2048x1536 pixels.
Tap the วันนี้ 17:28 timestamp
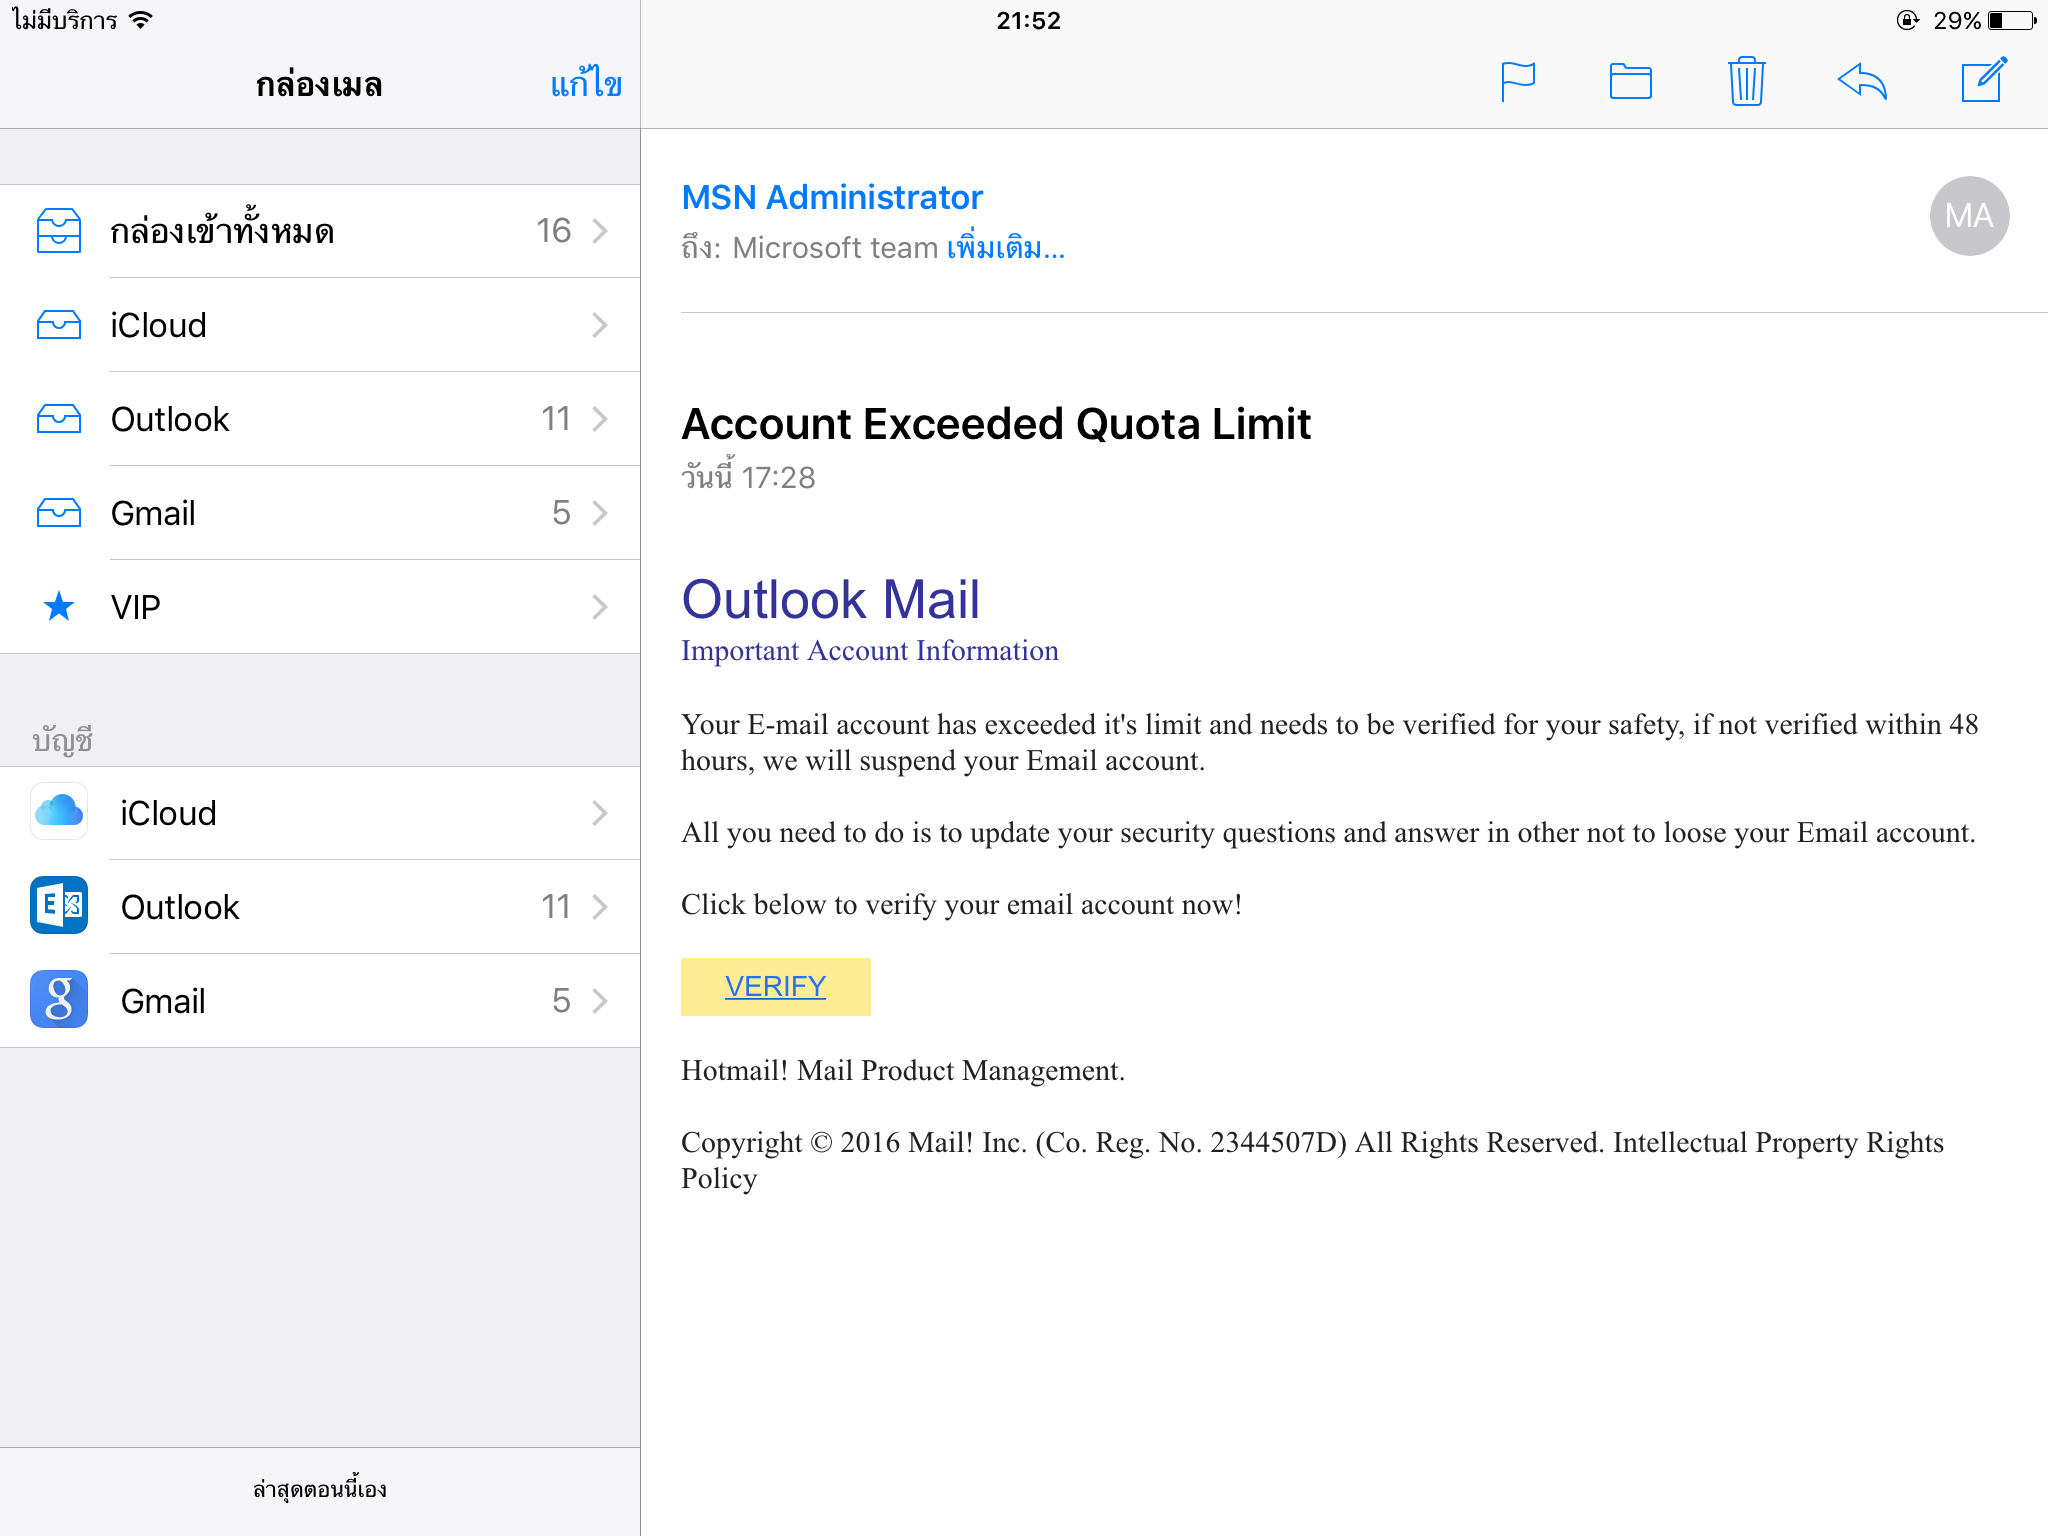[x=748, y=476]
